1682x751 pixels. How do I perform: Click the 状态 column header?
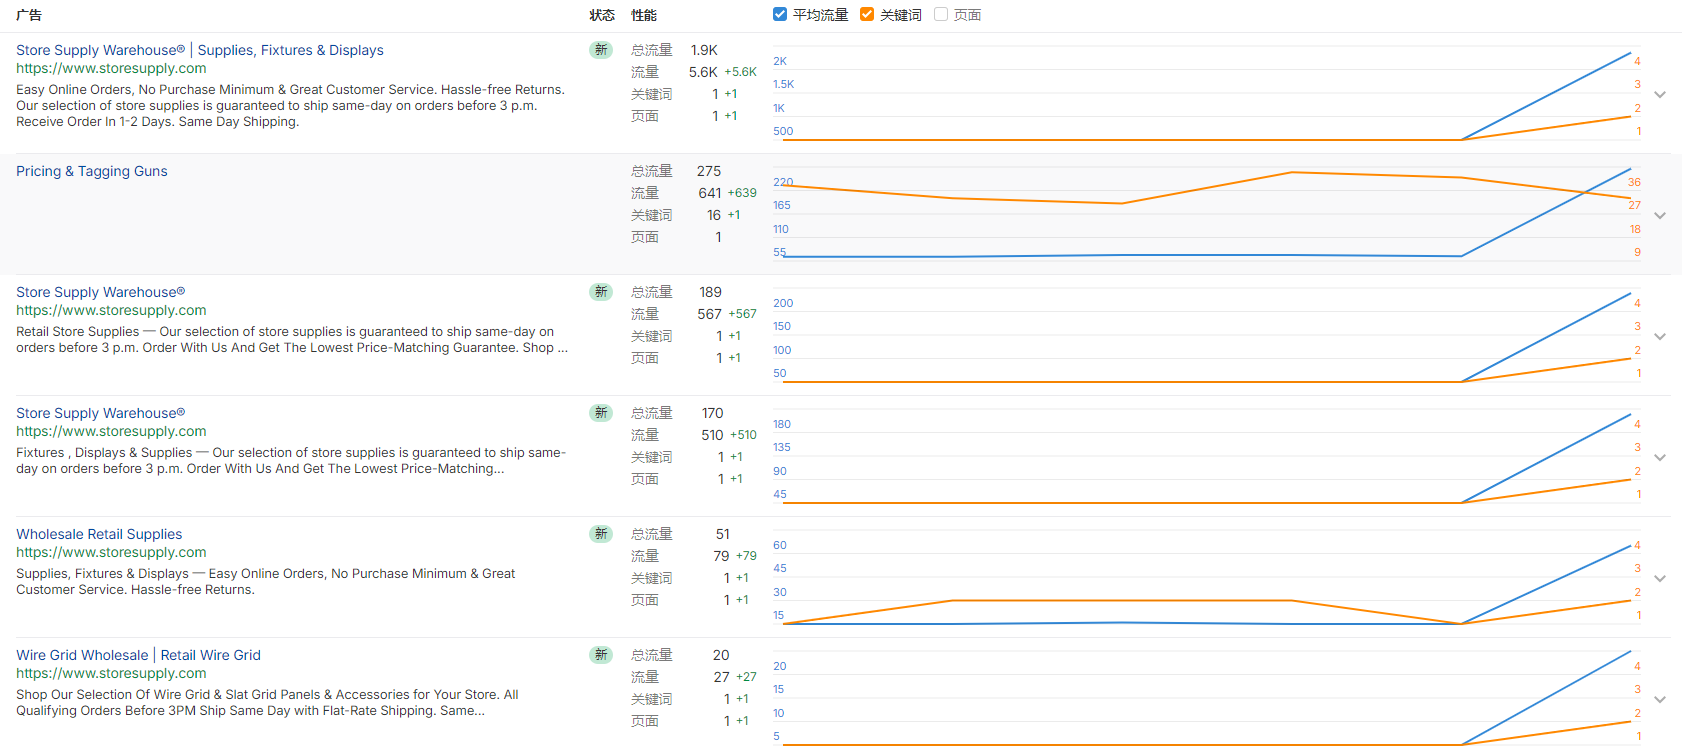pyautogui.click(x=602, y=15)
